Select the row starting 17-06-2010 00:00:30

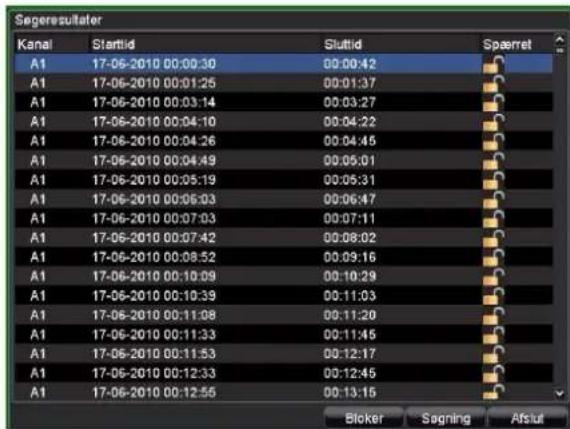(x=284, y=64)
